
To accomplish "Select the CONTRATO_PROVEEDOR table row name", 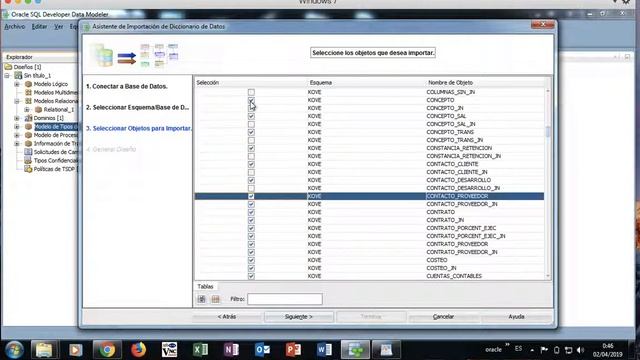I will tap(457, 244).
